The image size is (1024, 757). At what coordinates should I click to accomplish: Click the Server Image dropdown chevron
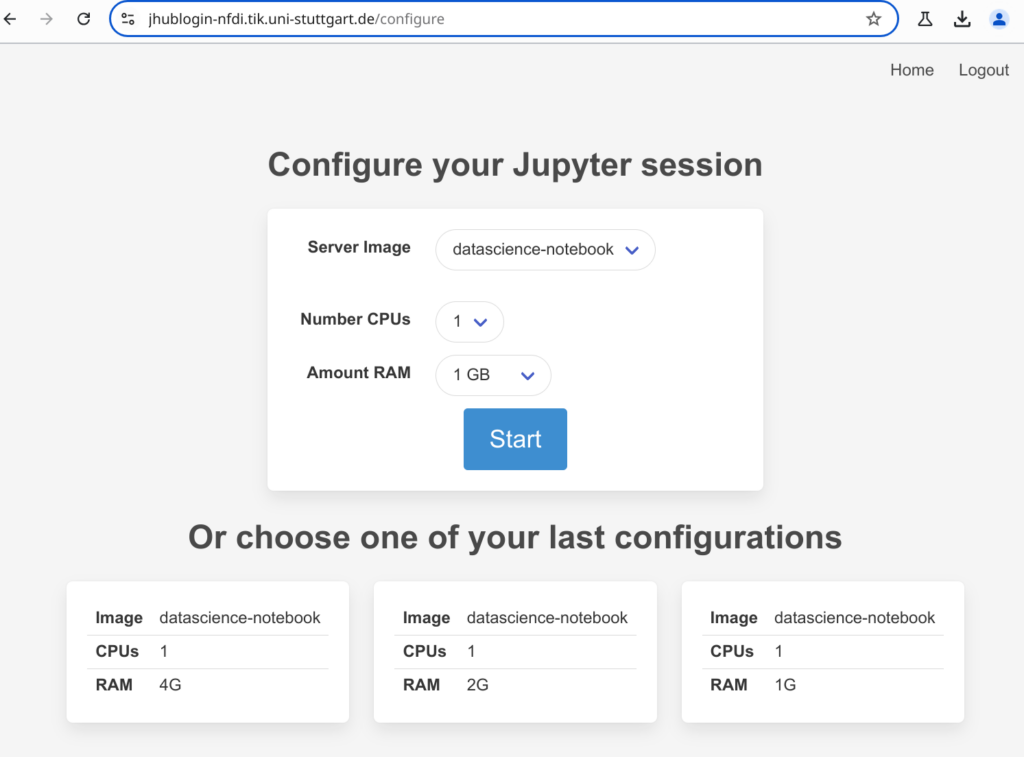(632, 251)
